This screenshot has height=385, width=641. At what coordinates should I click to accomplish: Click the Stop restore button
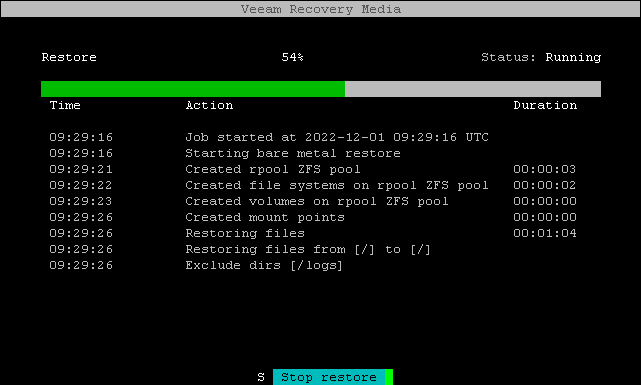[333, 377]
